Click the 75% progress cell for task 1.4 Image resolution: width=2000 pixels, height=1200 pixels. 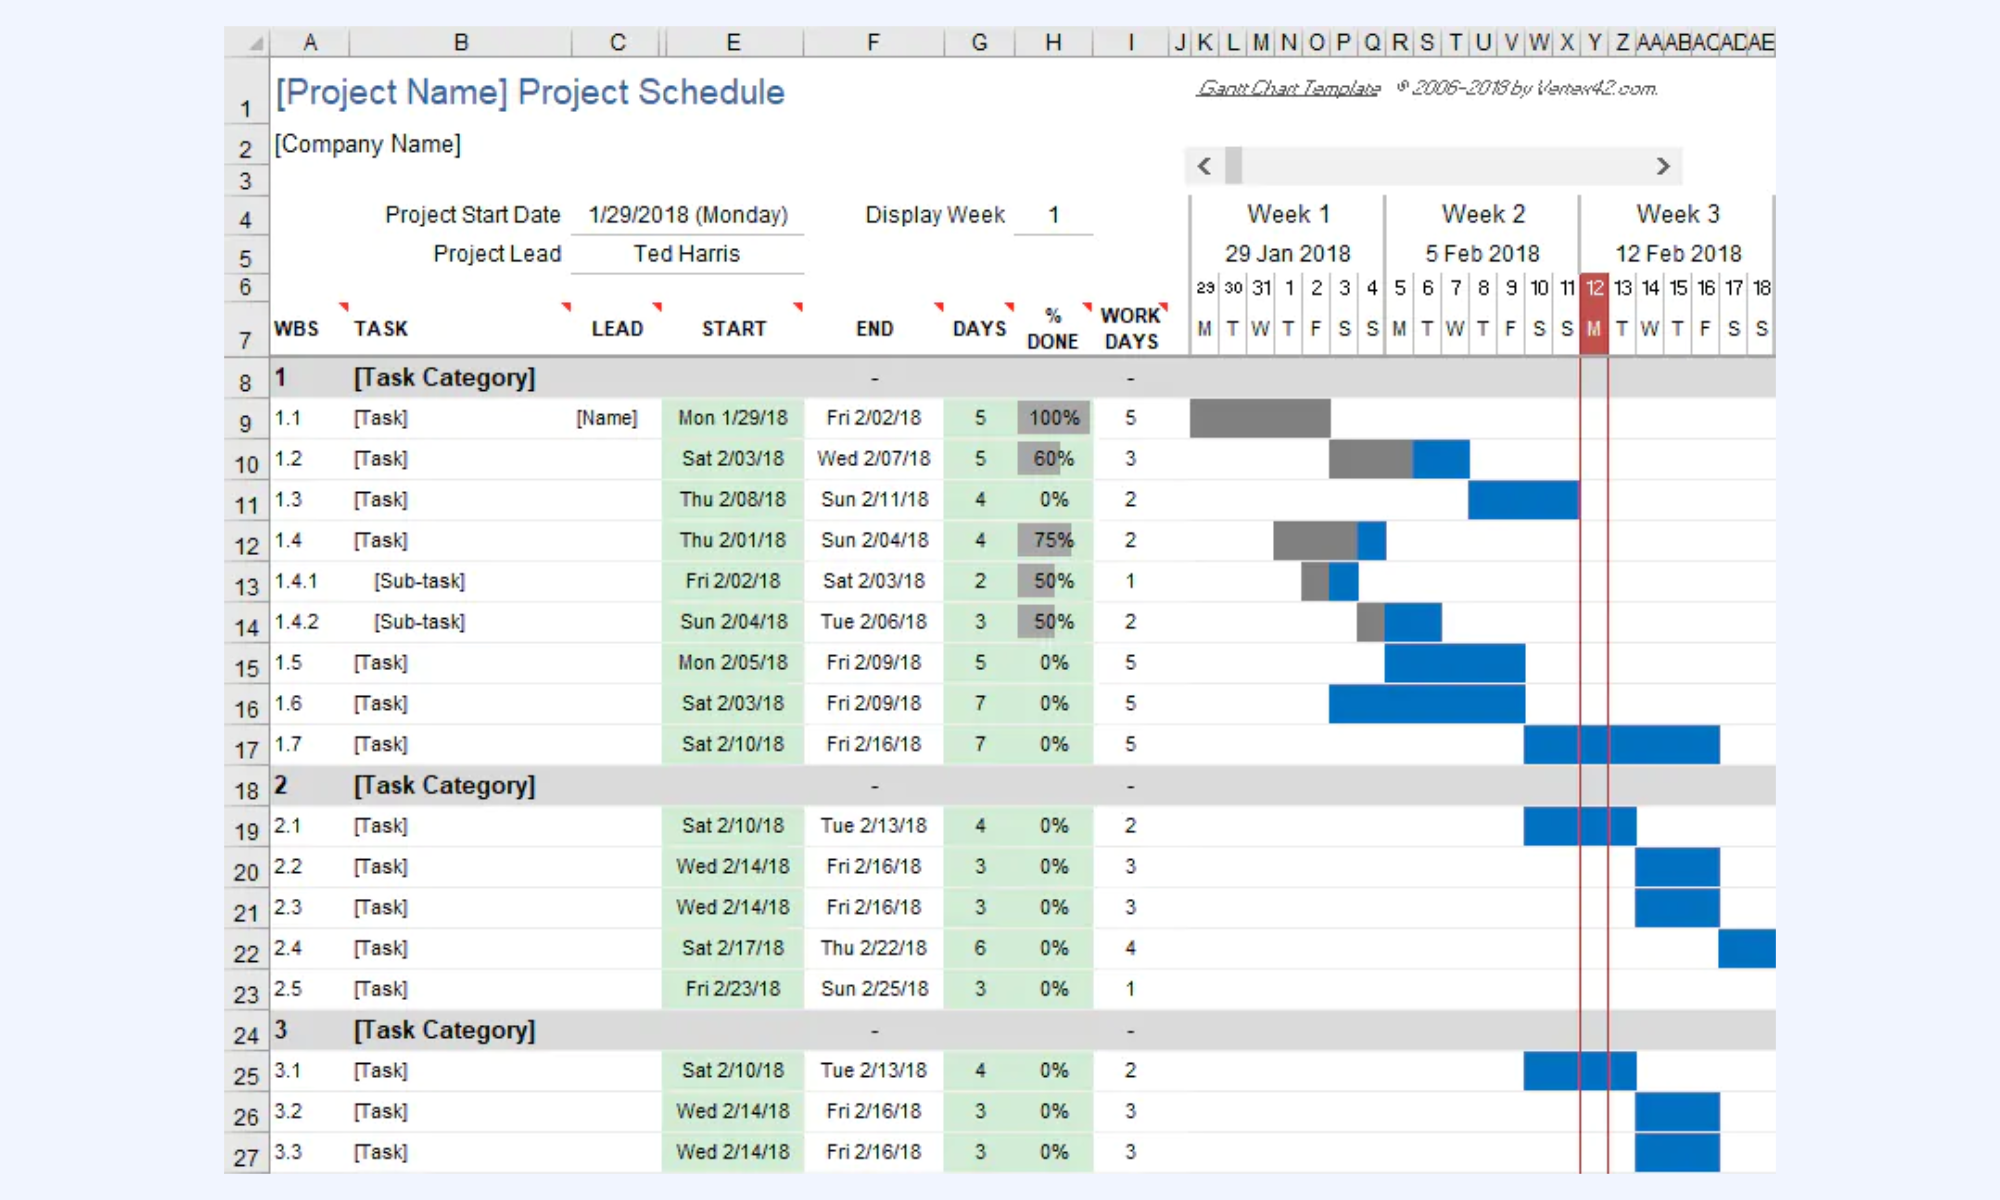(1054, 540)
